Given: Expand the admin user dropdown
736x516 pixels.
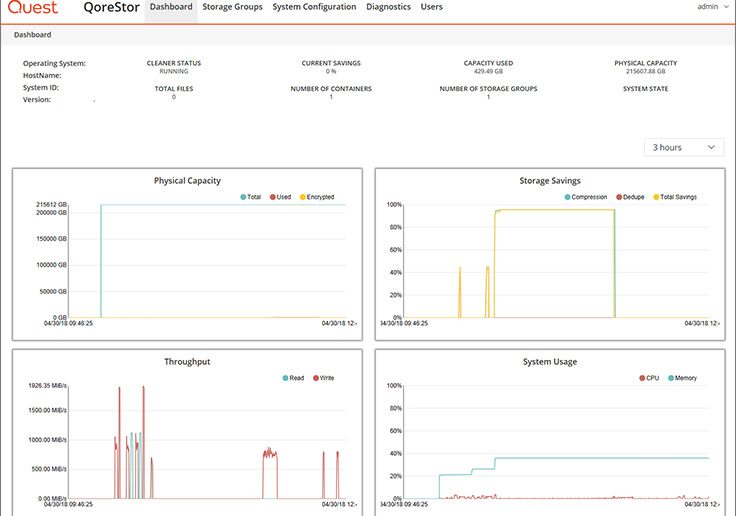Looking at the screenshot, I should point(713,7).
